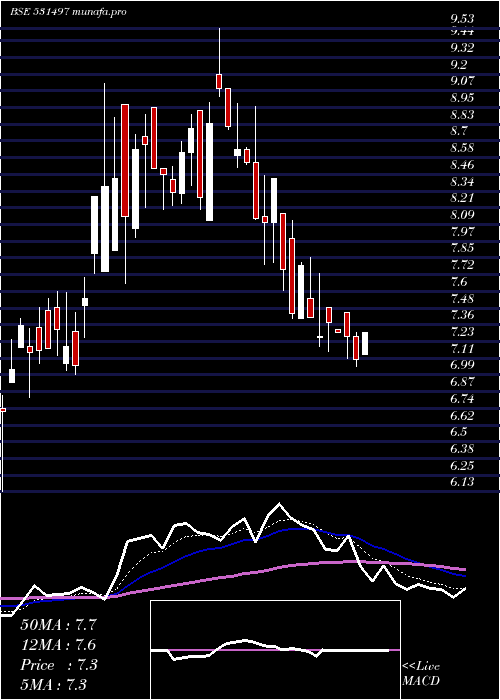Select the 6.87 price level label
The width and height of the screenshot is (500, 700).
(462, 382)
